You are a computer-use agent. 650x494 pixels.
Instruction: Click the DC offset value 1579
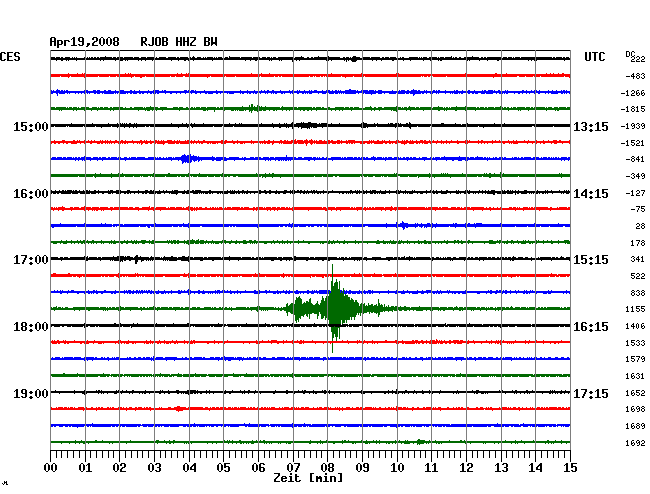click(635, 359)
